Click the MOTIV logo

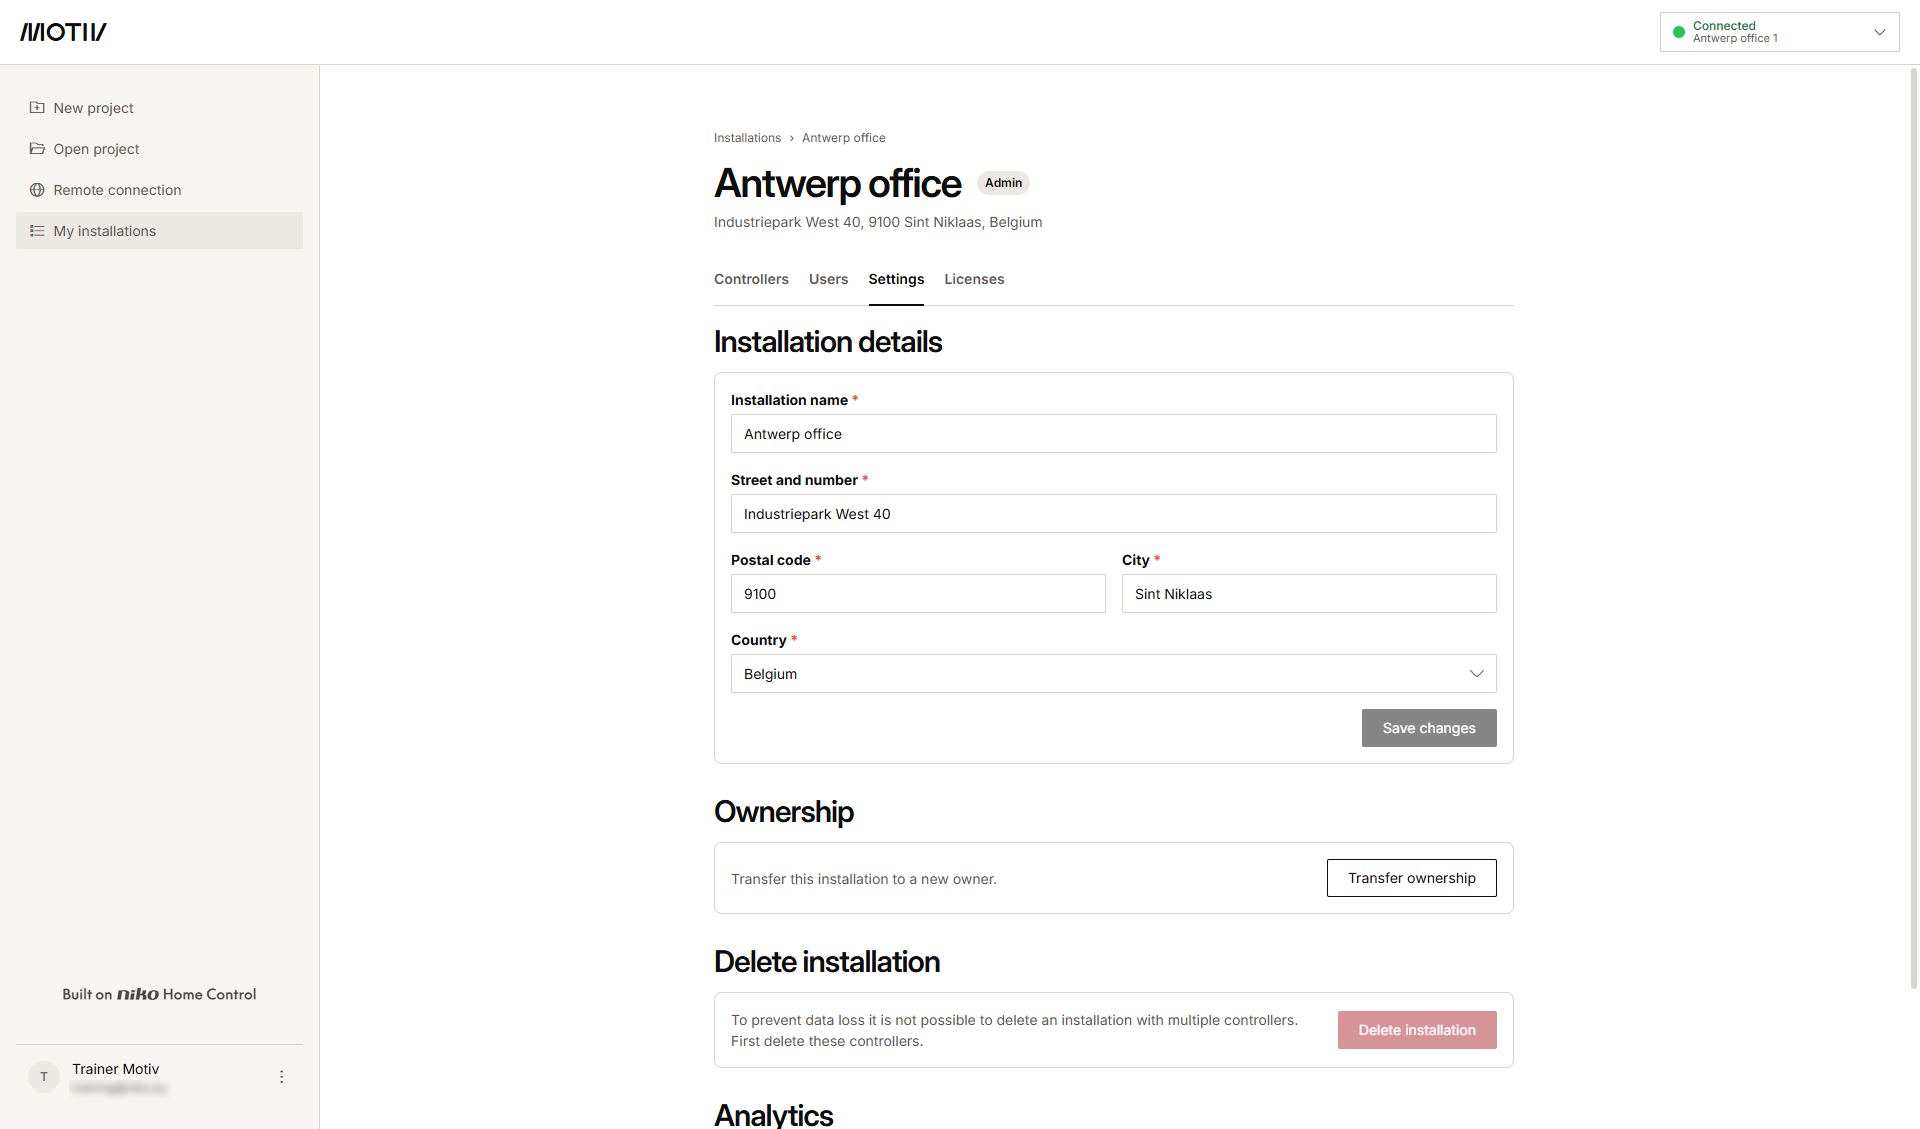(x=63, y=32)
